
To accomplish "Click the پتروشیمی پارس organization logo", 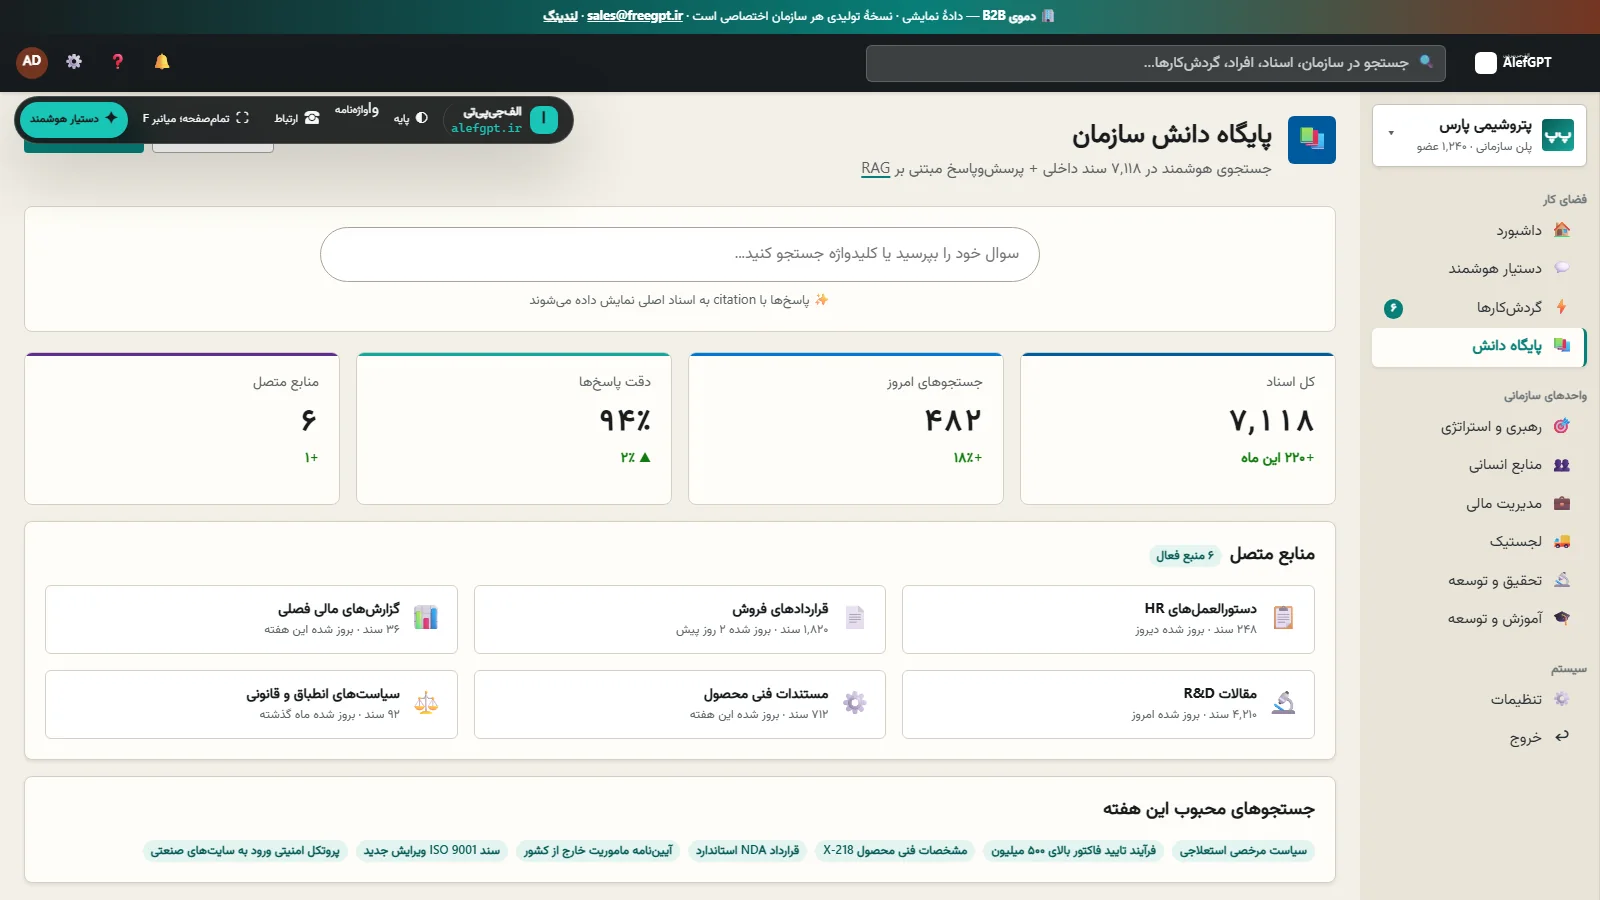I will coord(1558,135).
